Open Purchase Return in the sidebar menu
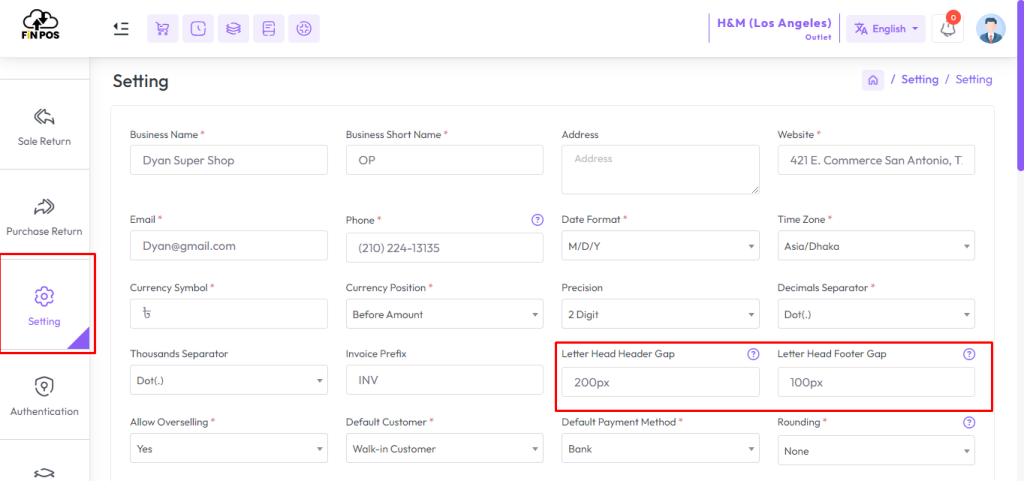 point(44,217)
